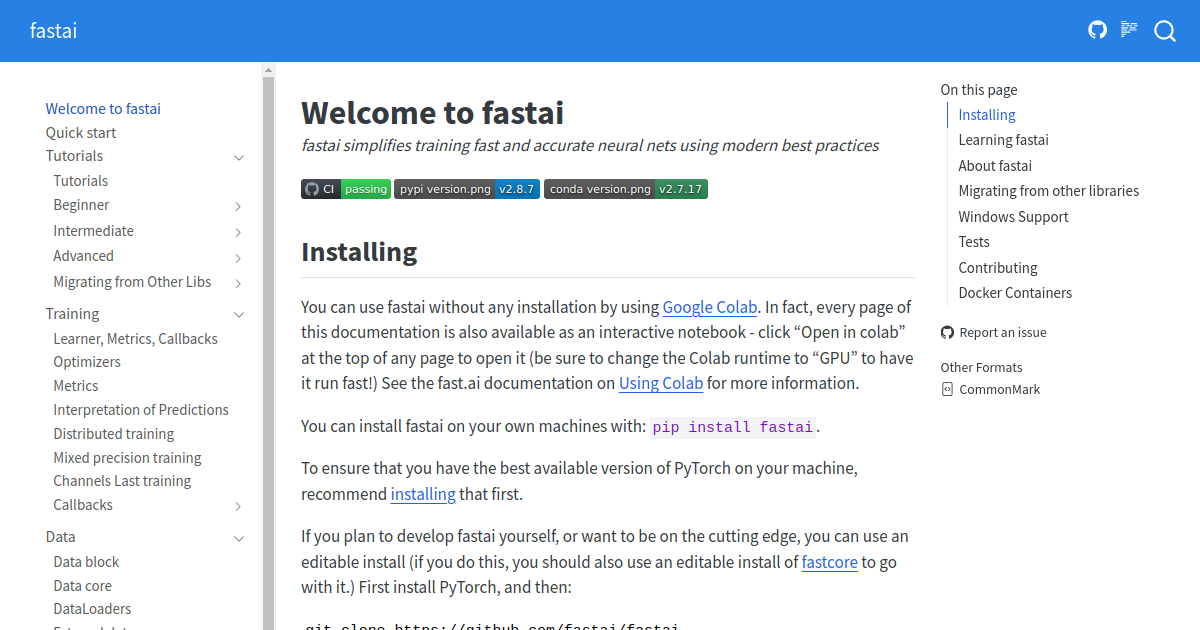Click GitHub icon beside Report an issue
This screenshot has width=1200, height=630.
pos(948,332)
